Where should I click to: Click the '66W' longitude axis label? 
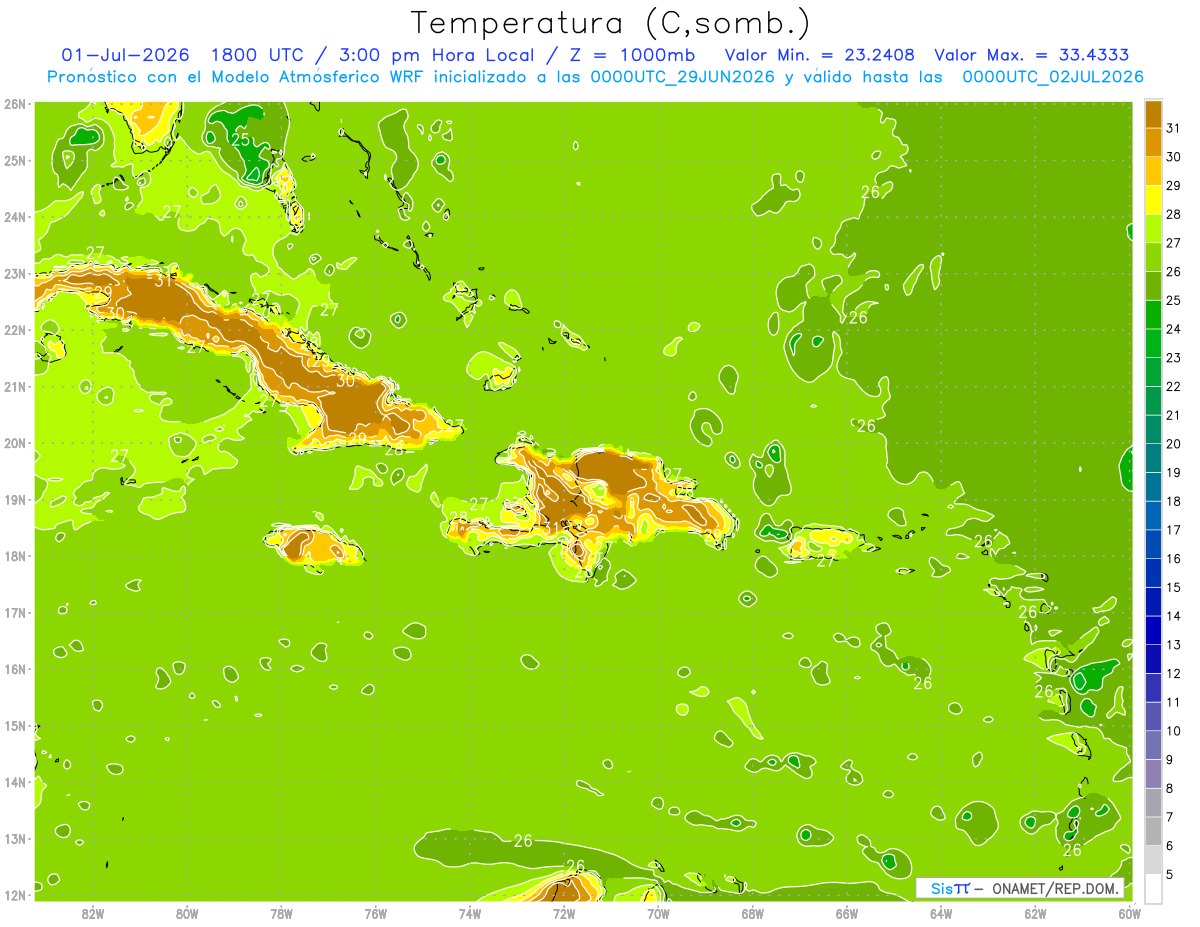847,913
